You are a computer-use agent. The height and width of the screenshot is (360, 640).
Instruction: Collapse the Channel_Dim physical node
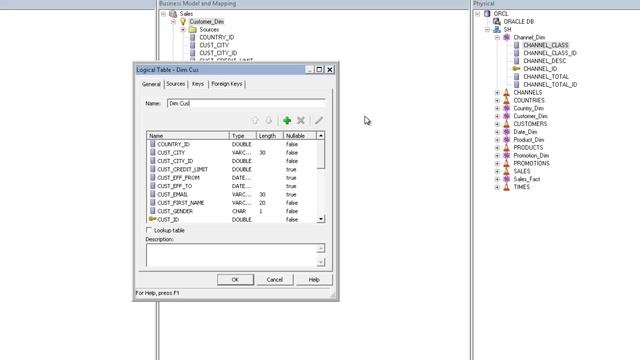pos(497,38)
